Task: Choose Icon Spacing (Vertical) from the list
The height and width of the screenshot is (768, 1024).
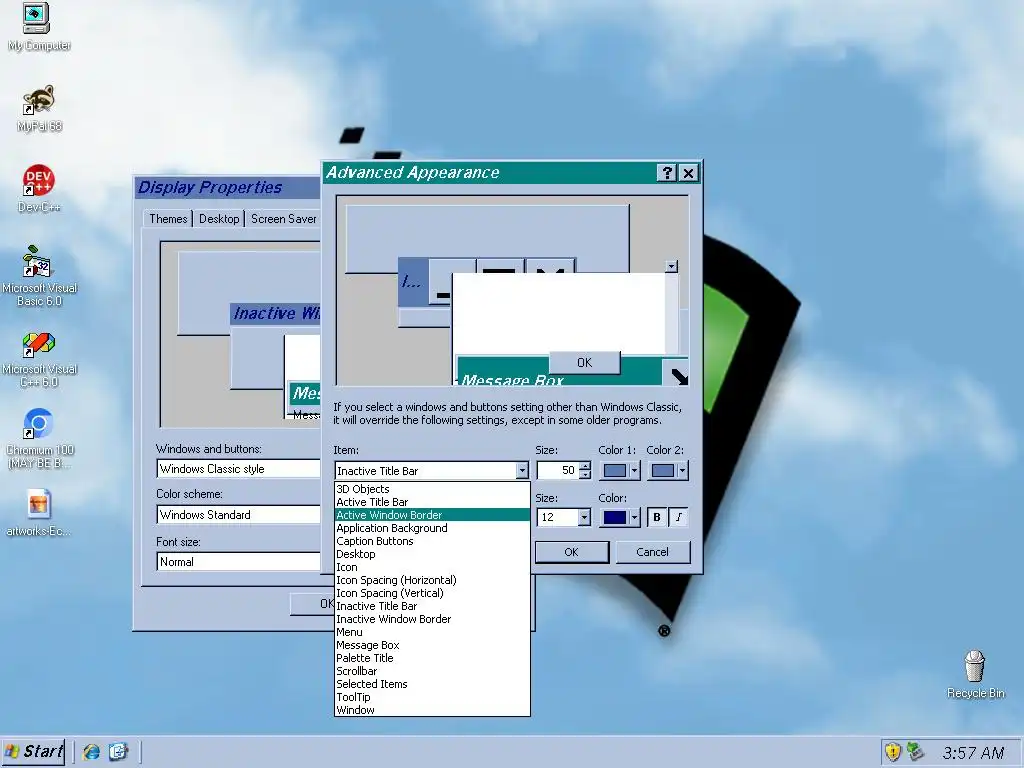Action: 432,593
